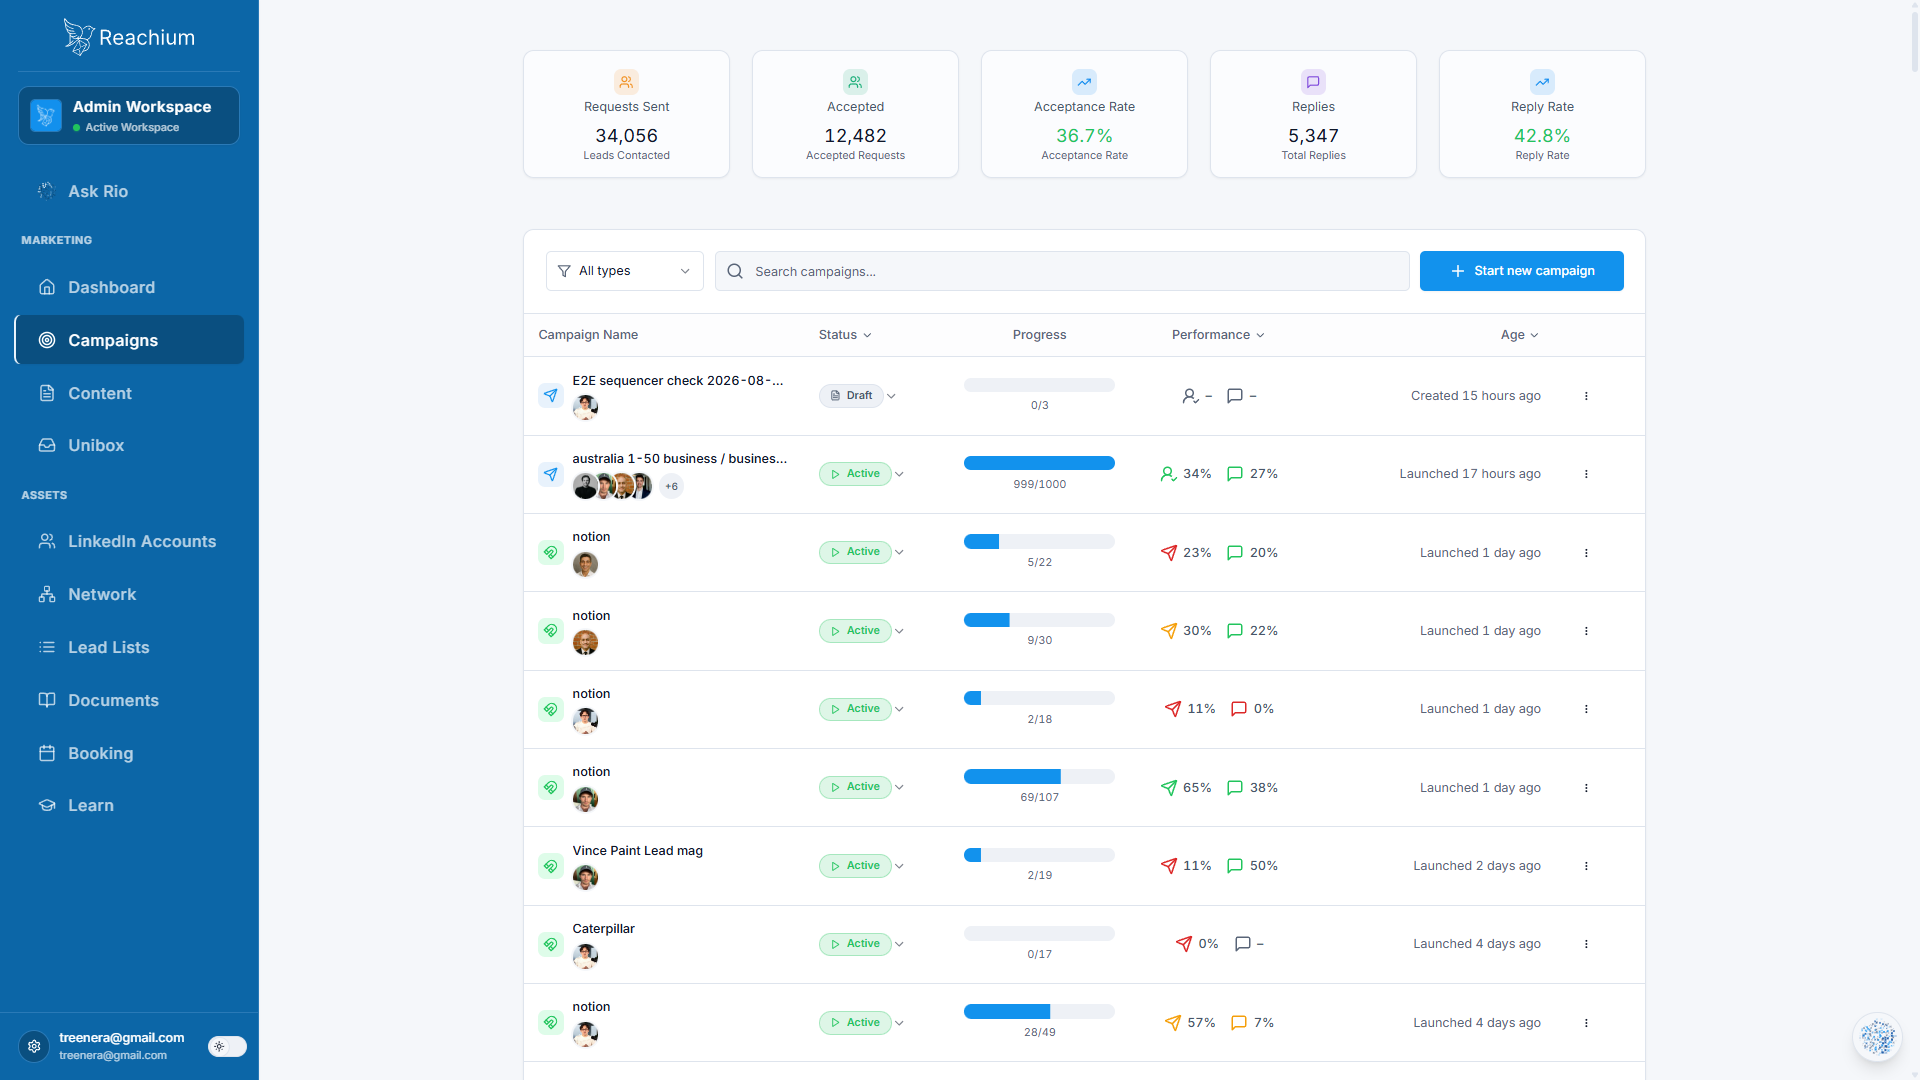Screen dimensions: 1920x1080
Task: Open Draft status dropdown for E2E sequencer check
Action: coord(858,396)
